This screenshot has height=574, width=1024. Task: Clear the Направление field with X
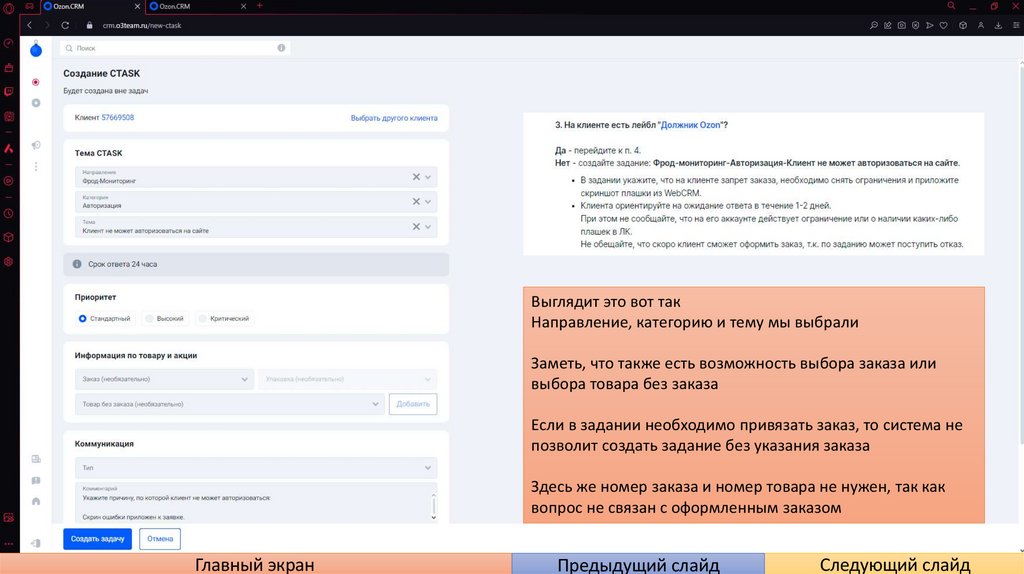click(416, 177)
